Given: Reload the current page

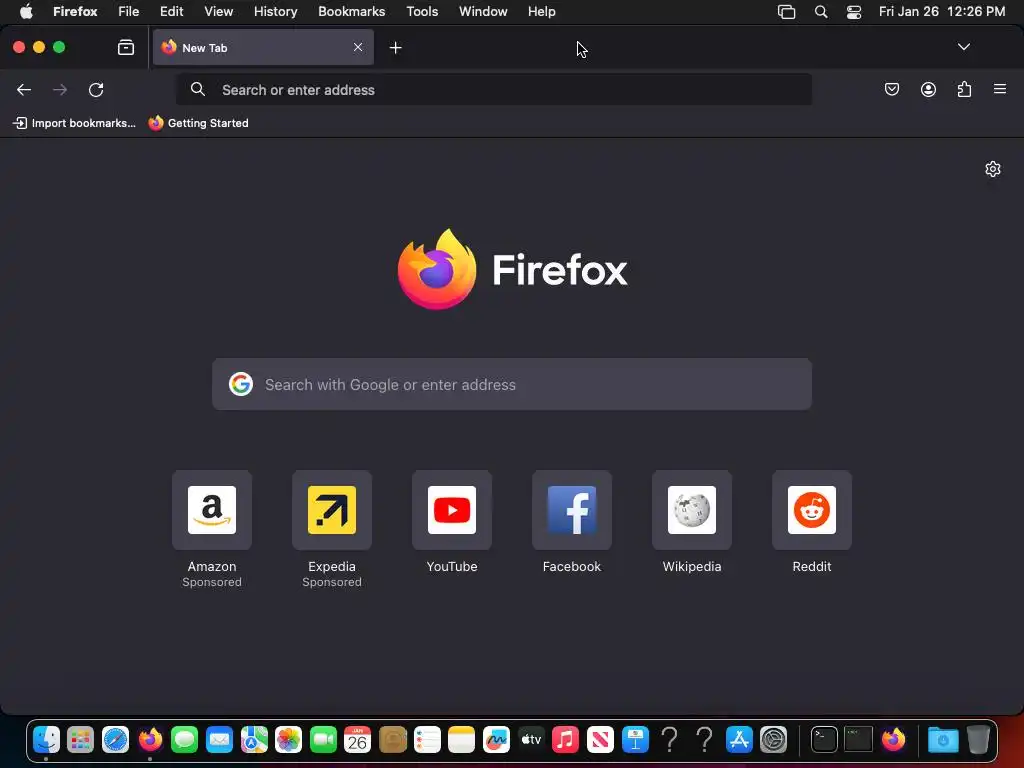Looking at the screenshot, I should pos(96,89).
